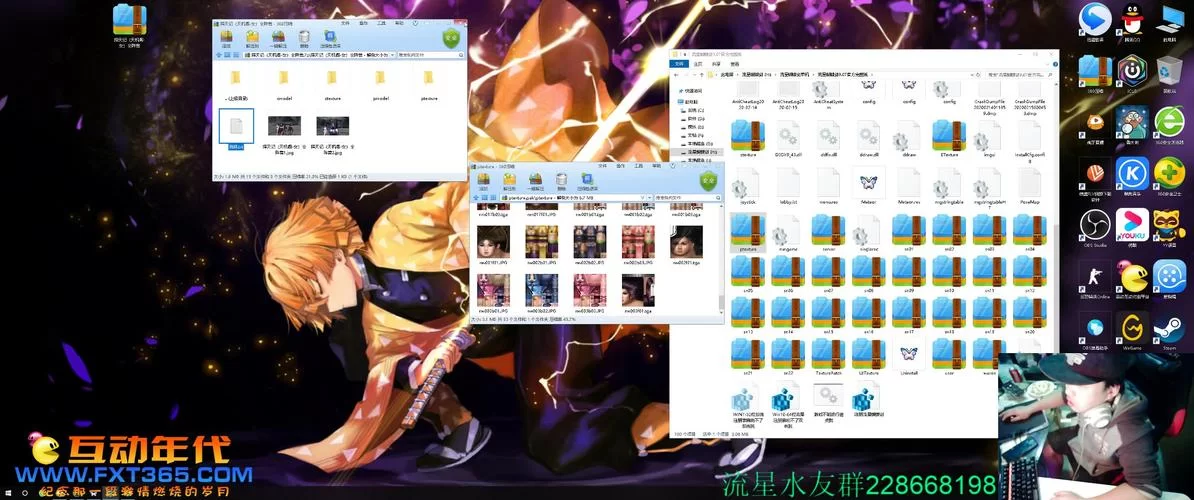Viewport: 1194px width, 500px height.
Task: Click File tab in Explorer ribbon
Action: coord(680,65)
